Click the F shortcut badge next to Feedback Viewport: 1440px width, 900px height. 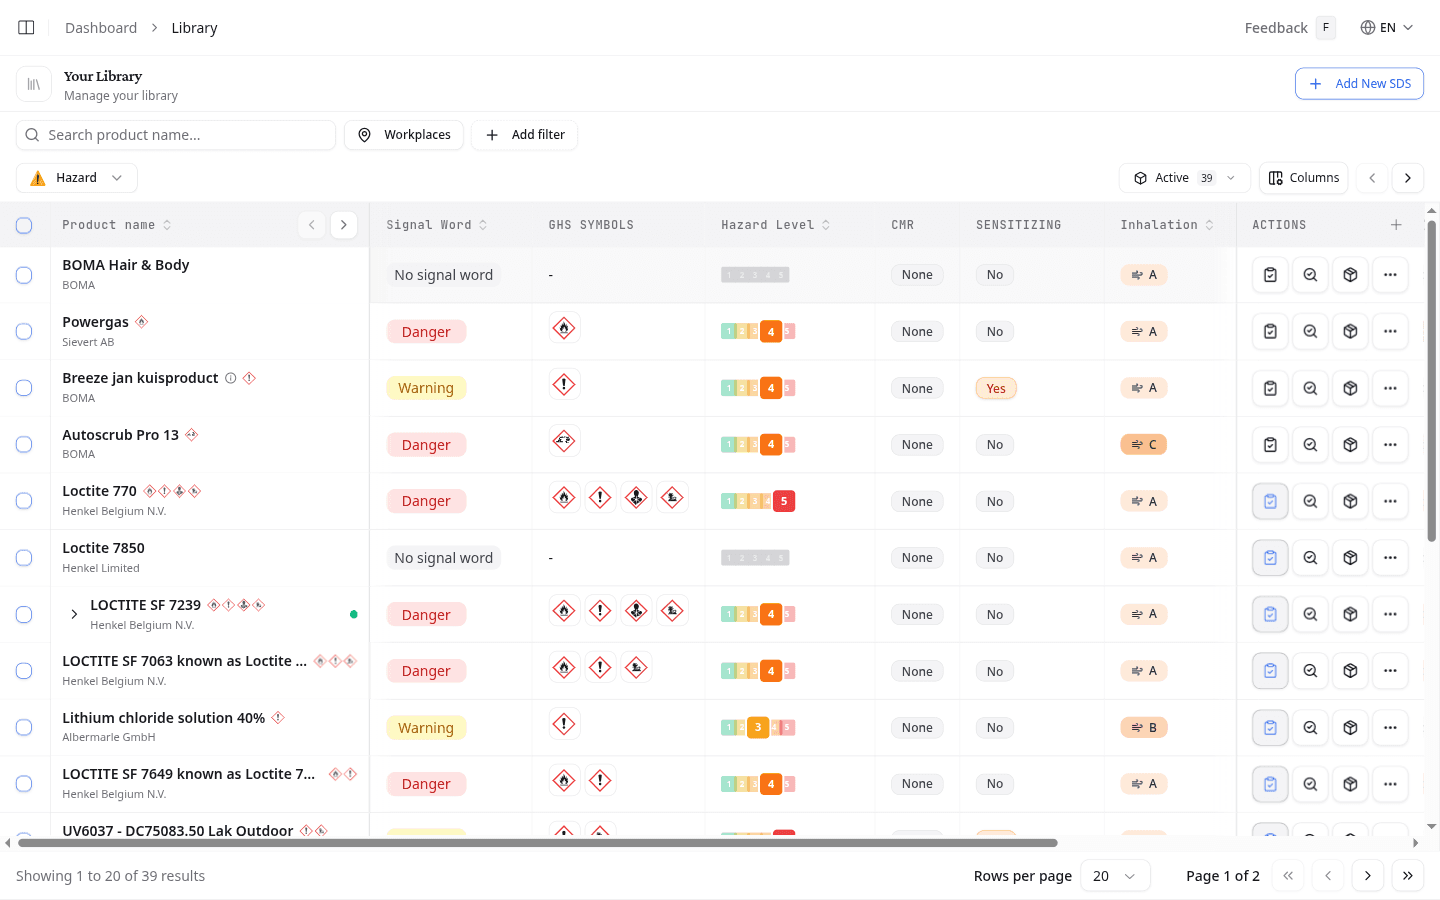[1326, 28]
